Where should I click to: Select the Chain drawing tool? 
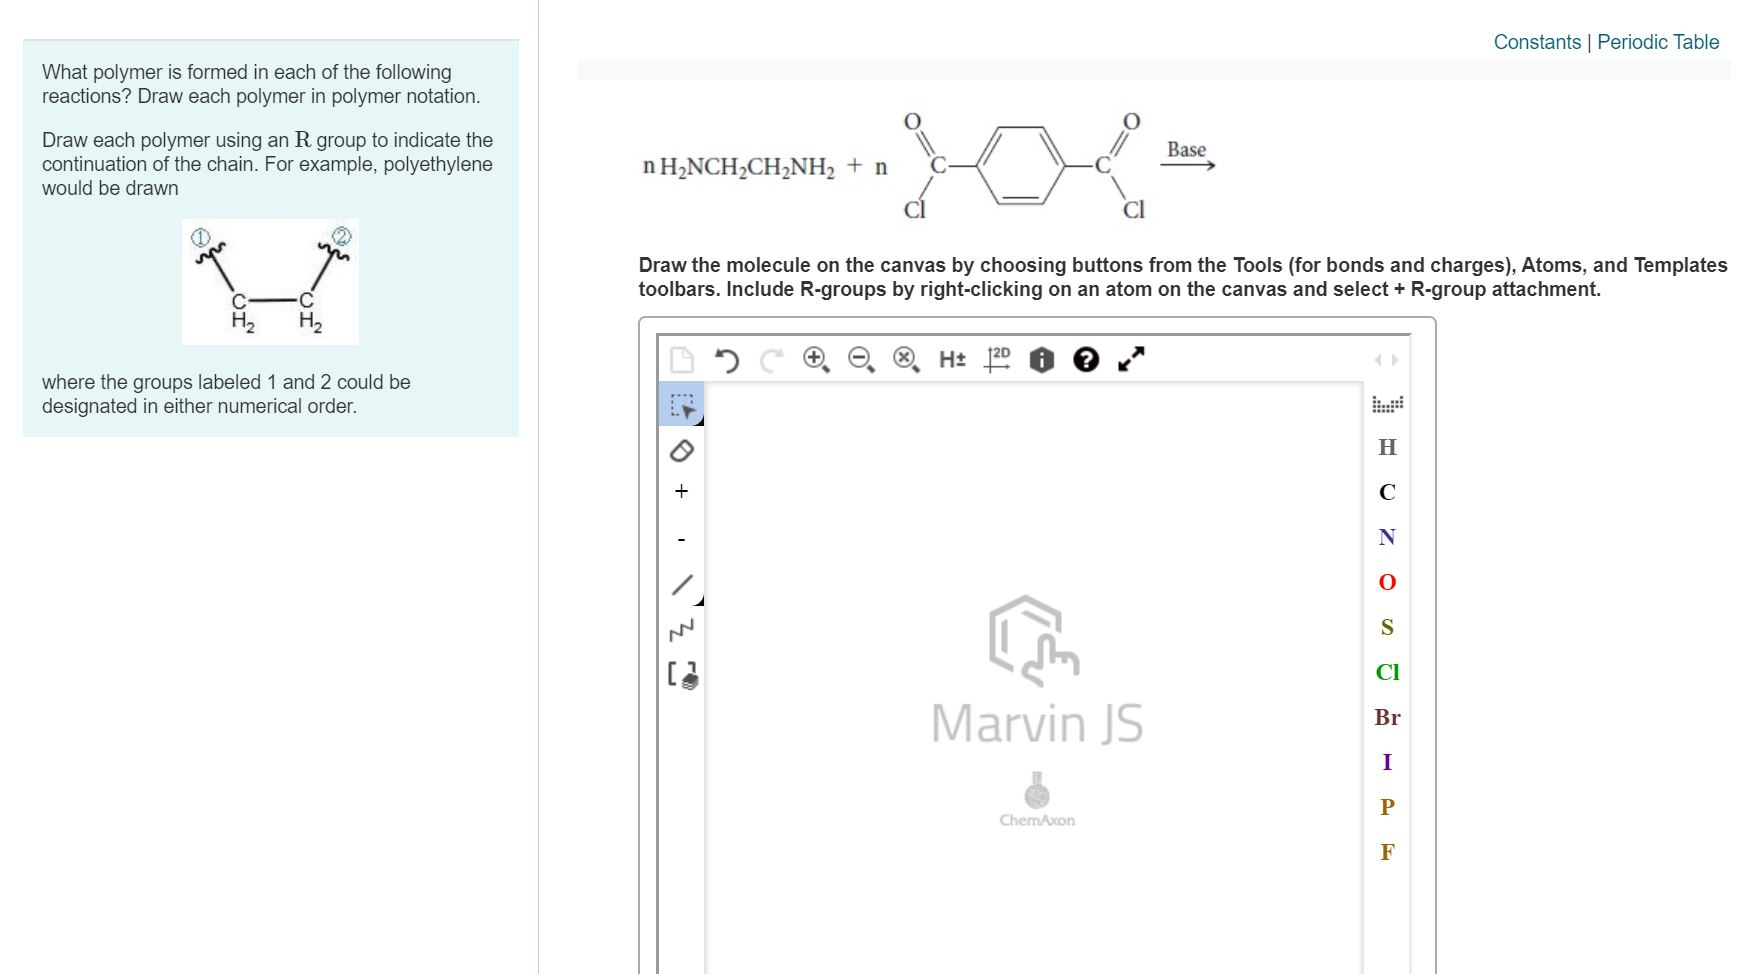[680, 632]
